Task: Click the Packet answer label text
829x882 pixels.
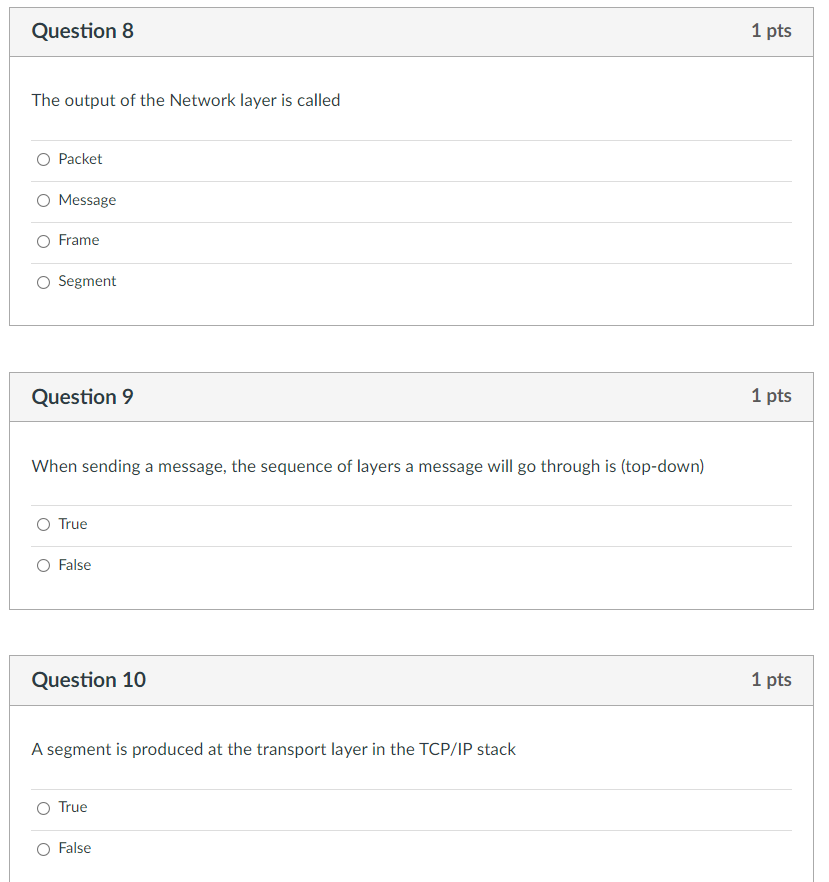Action: 80,159
